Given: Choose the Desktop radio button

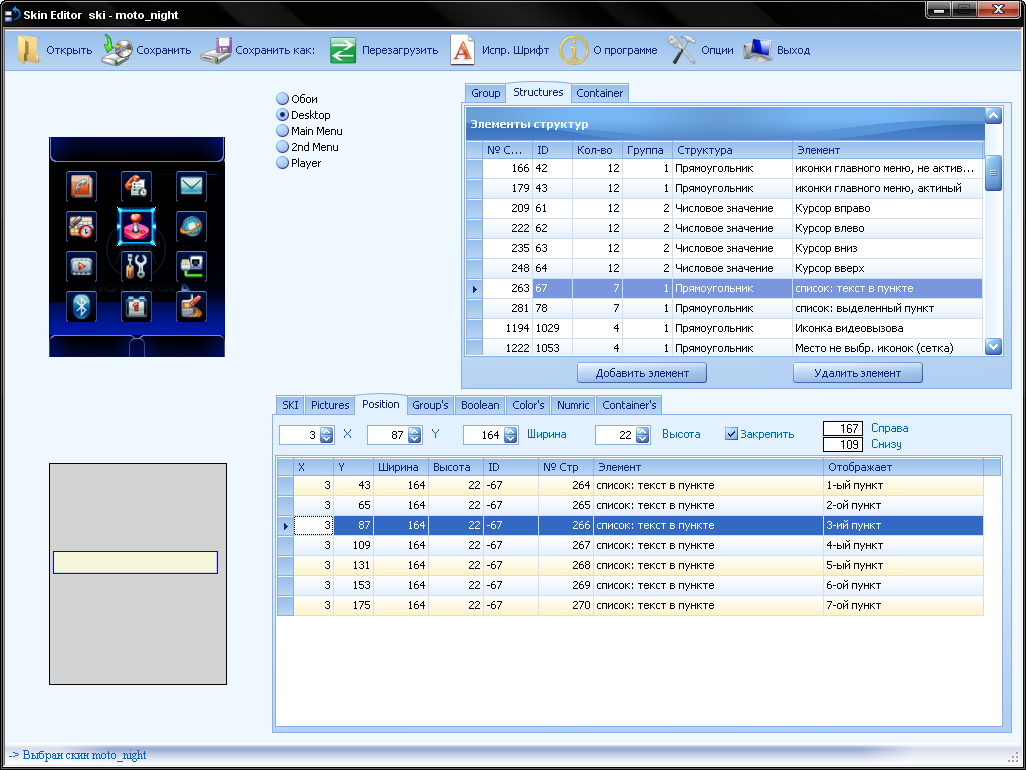Looking at the screenshot, I should coord(283,114).
